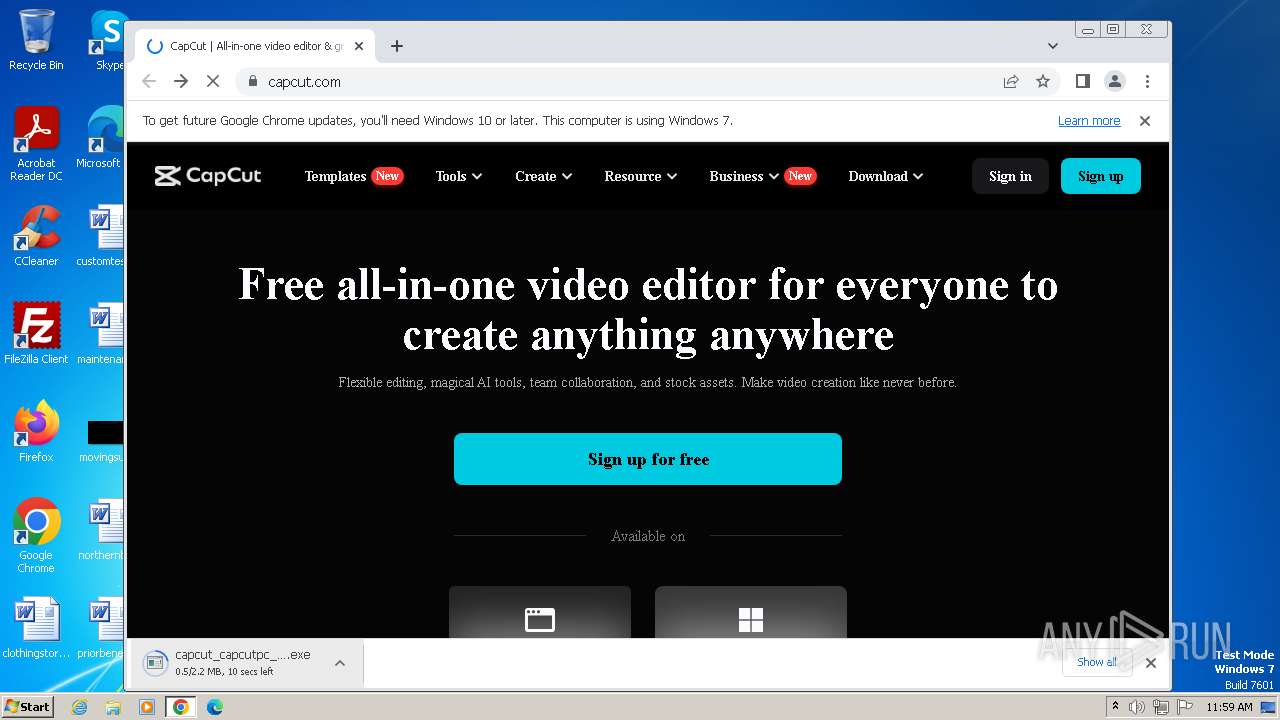
Task: Click the Sign in button
Action: 1010,176
